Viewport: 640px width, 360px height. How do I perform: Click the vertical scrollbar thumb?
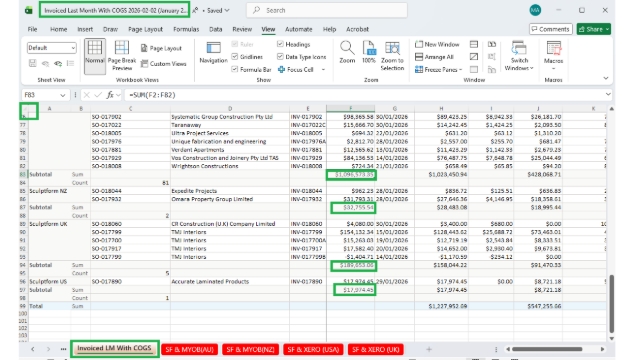click(611, 304)
